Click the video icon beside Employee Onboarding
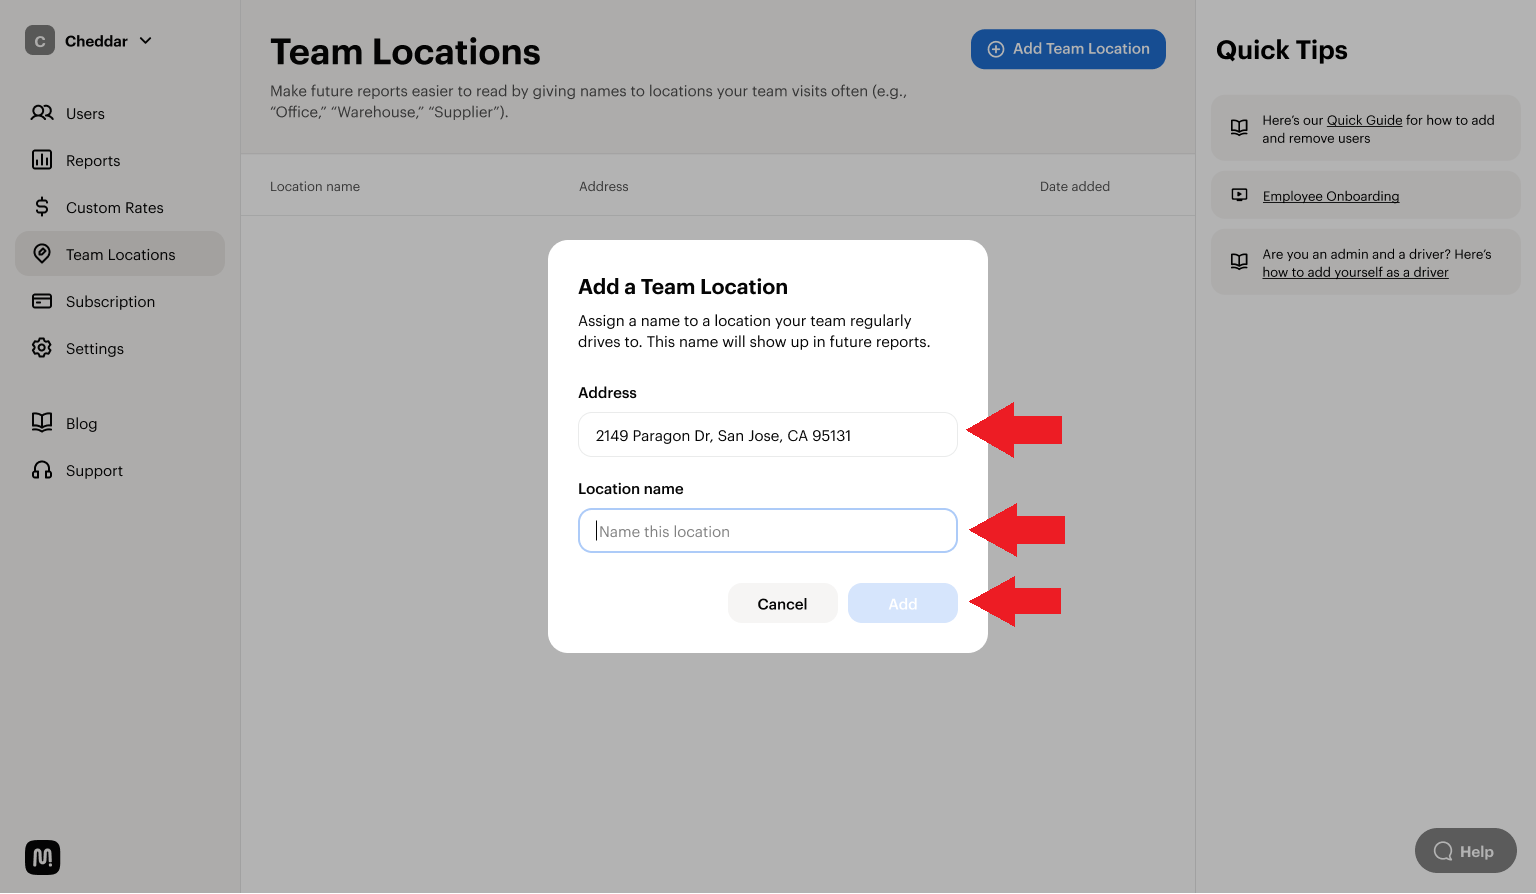Image resolution: width=1536 pixels, height=894 pixels. click(x=1239, y=195)
